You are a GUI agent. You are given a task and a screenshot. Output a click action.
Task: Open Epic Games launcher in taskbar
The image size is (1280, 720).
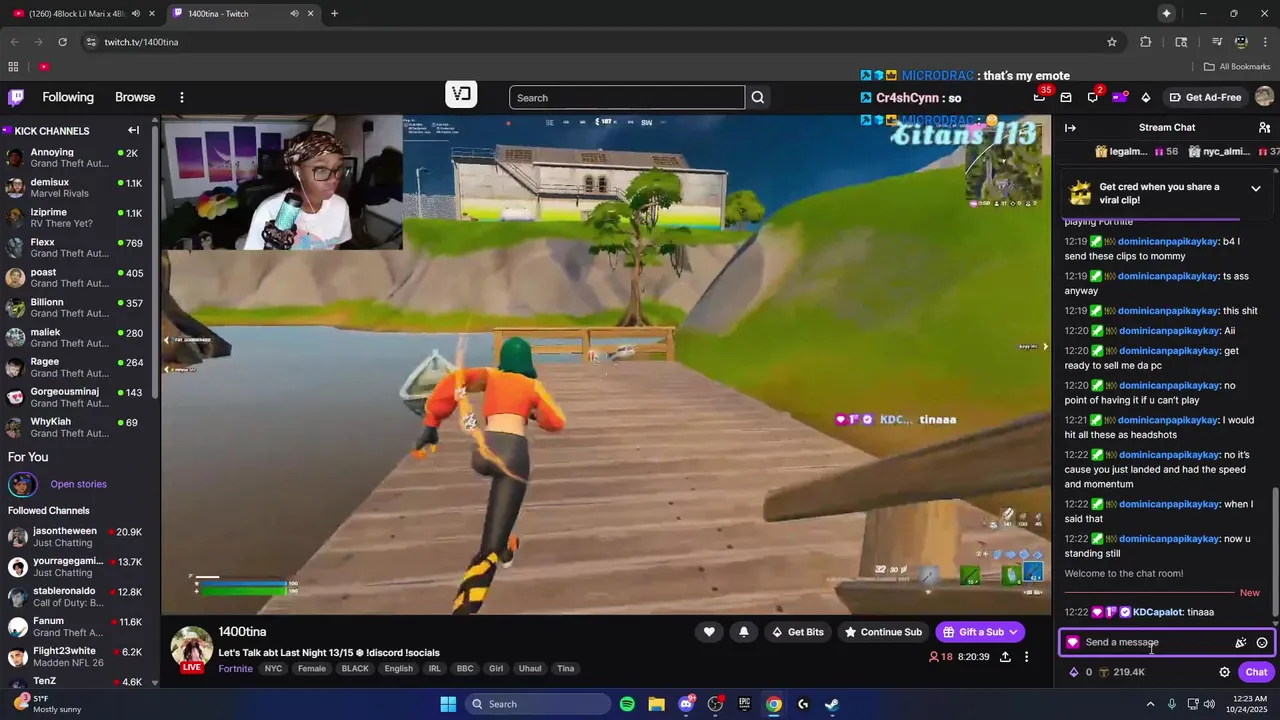744,704
